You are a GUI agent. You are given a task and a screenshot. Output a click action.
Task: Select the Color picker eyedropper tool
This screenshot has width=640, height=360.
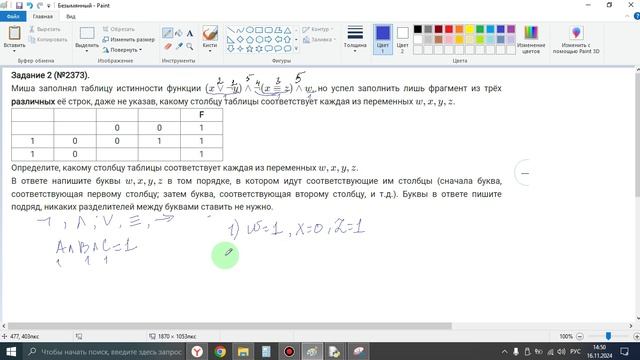point(179,46)
